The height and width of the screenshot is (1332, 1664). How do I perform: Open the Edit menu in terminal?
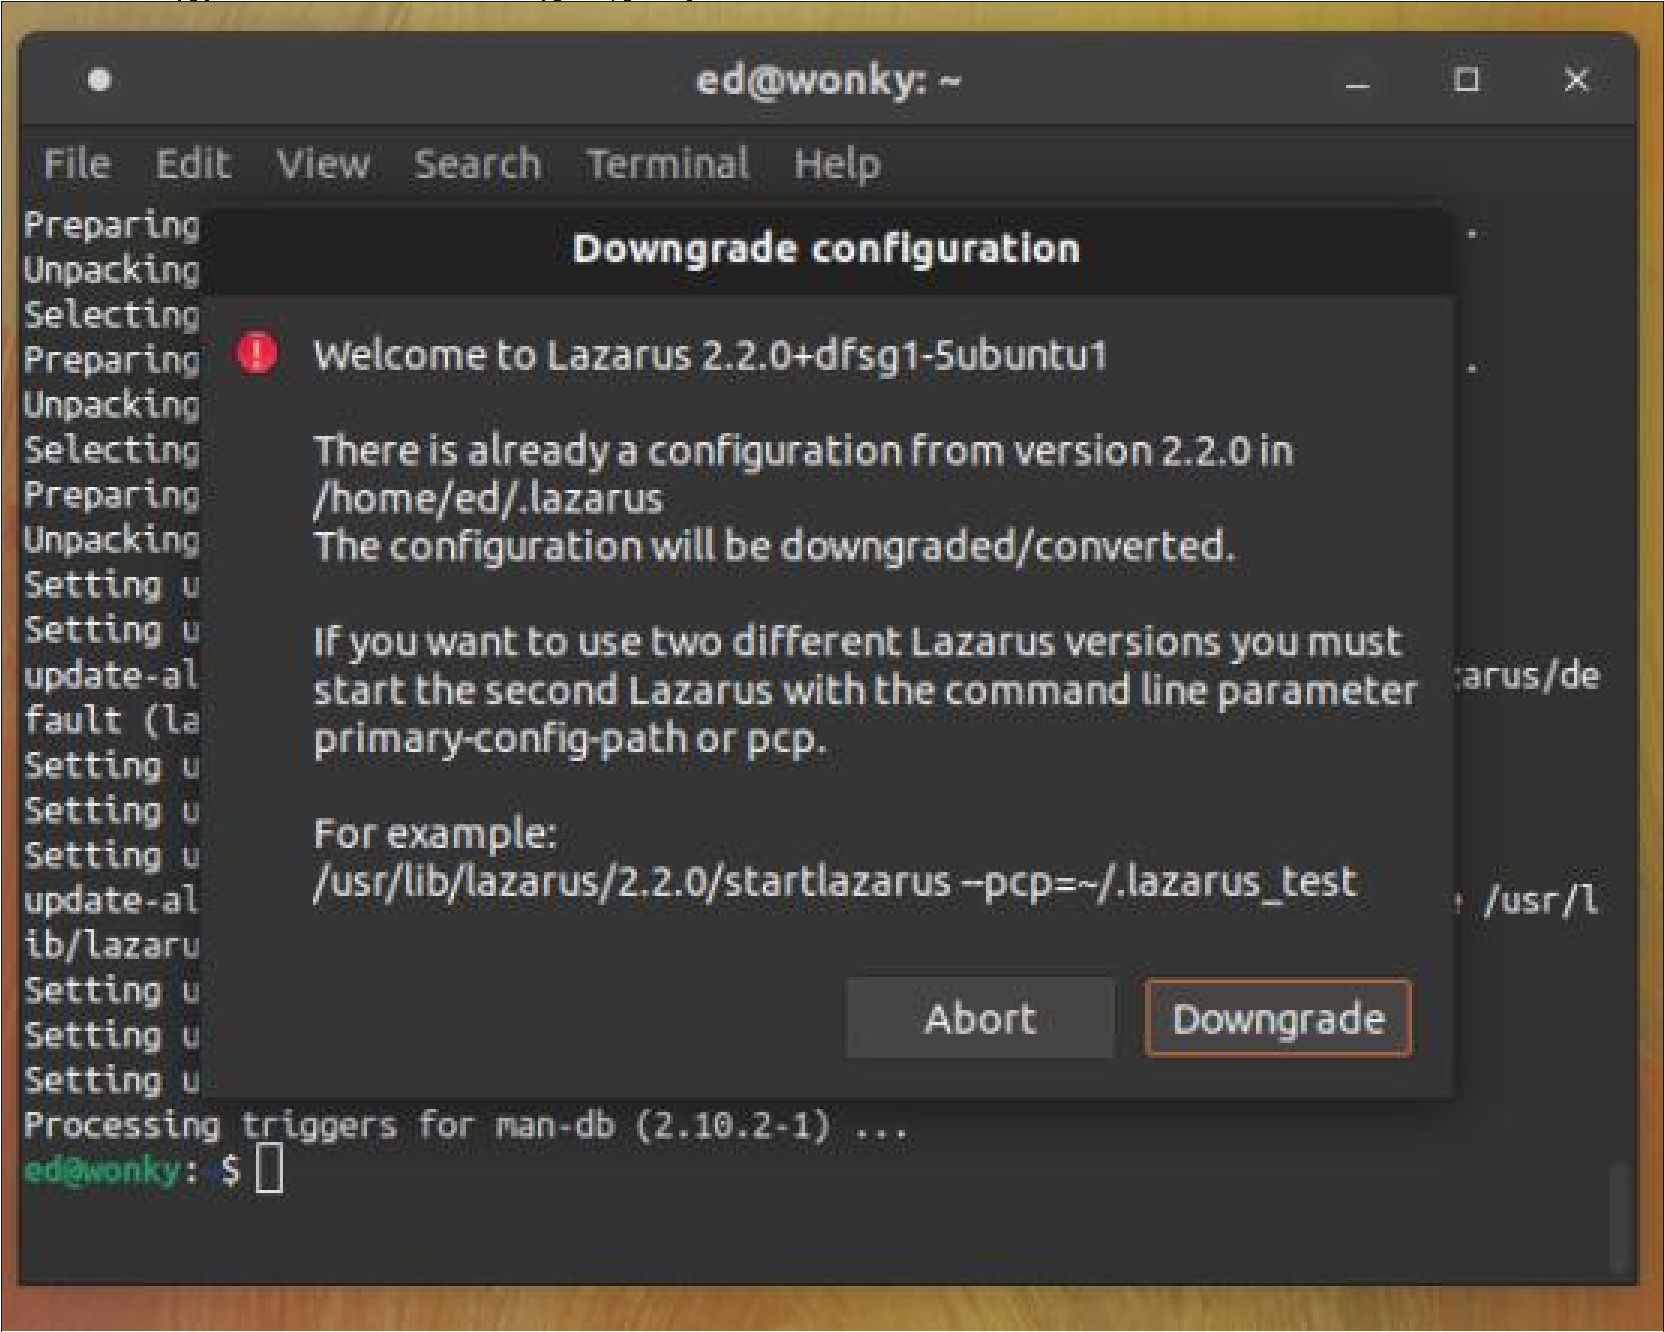point(193,164)
